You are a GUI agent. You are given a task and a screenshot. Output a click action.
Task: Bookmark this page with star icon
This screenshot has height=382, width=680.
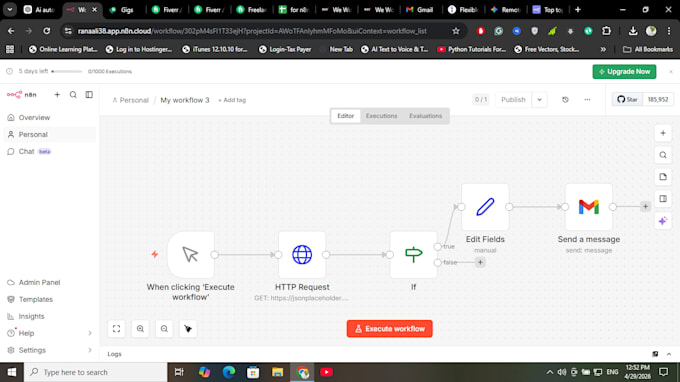click(x=456, y=31)
